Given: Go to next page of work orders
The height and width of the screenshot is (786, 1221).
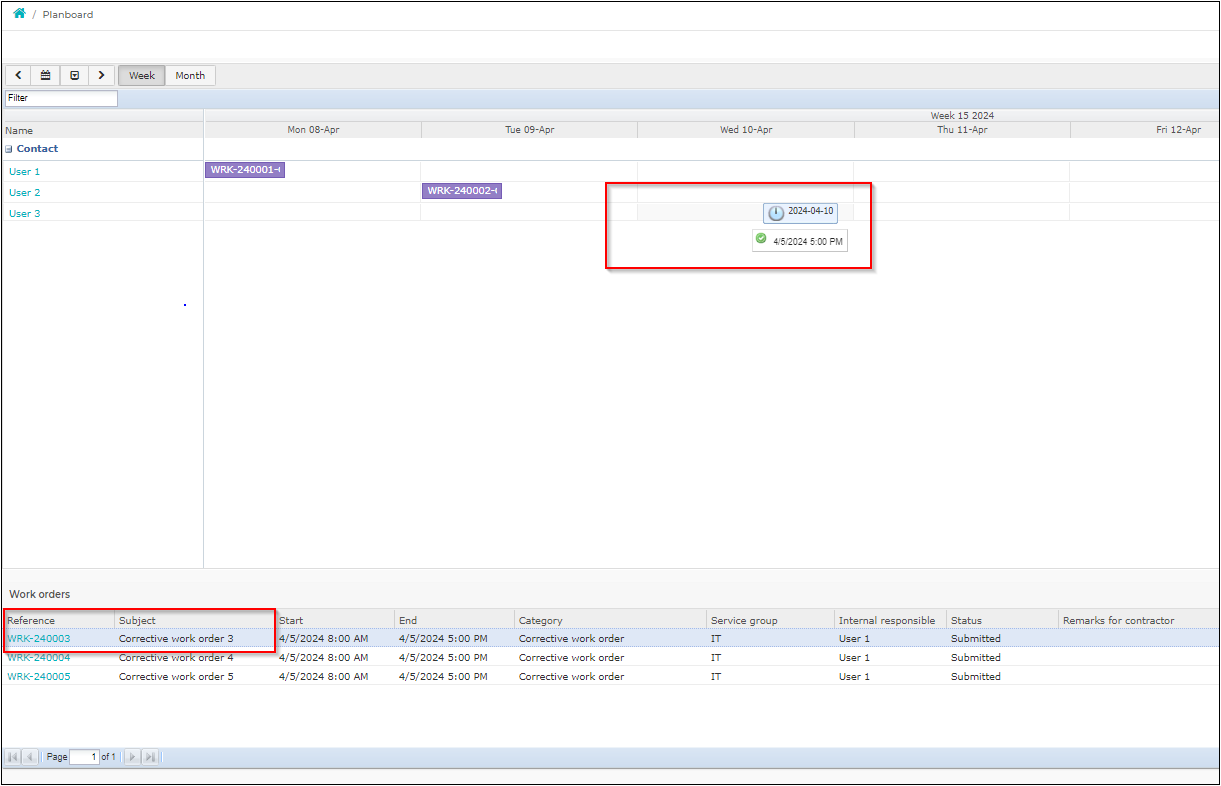Looking at the screenshot, I should click(133, 757).
